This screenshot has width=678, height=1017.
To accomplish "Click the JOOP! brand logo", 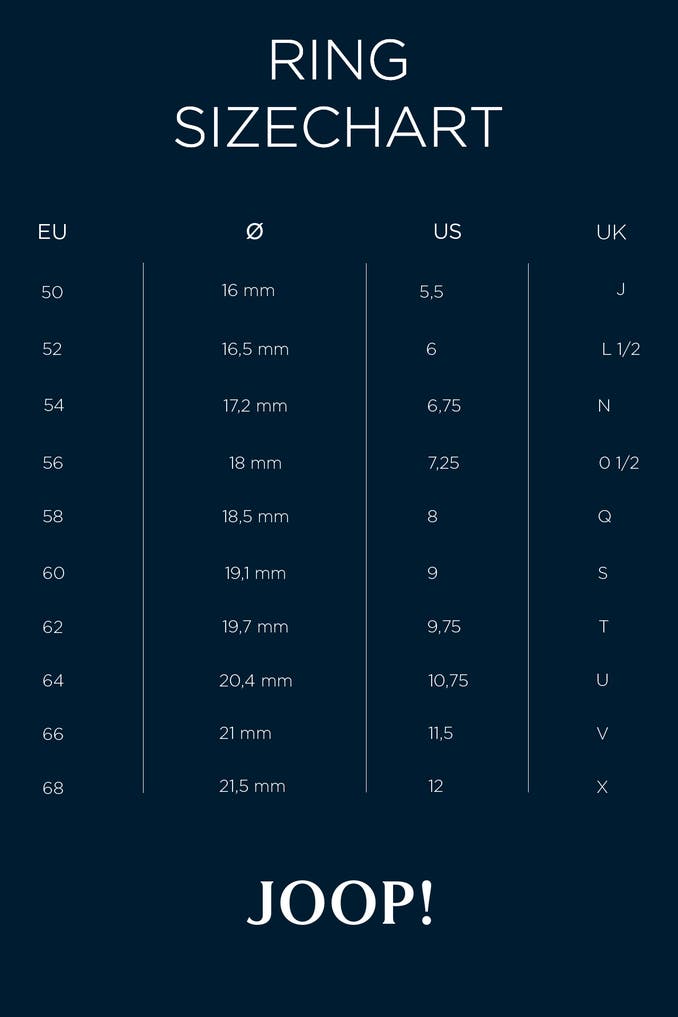I will point(340,903).
